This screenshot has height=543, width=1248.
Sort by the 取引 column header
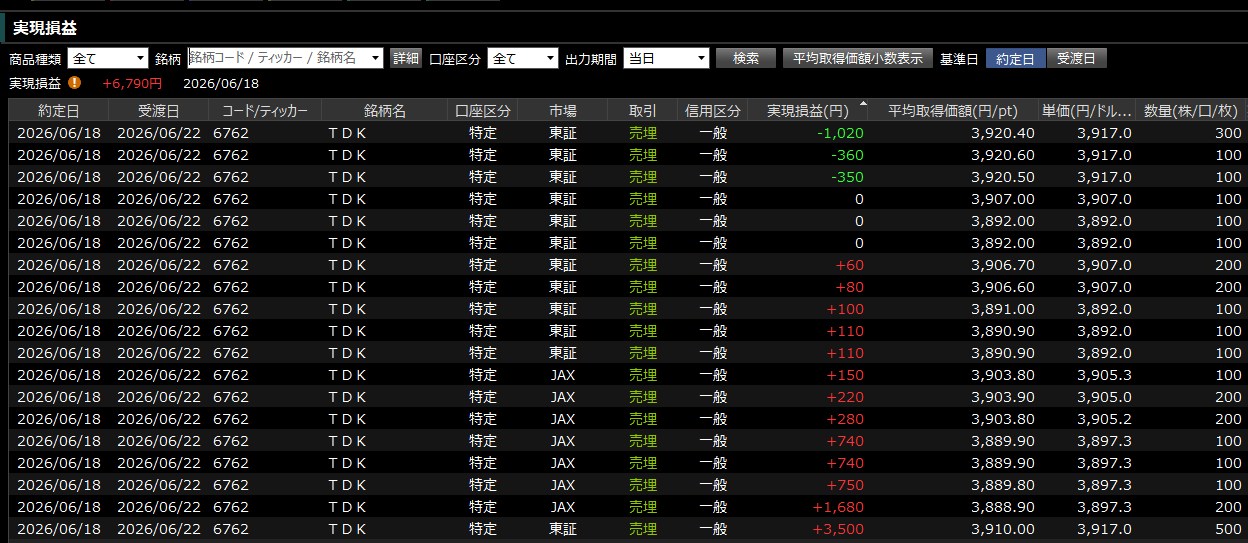[643, 110]
